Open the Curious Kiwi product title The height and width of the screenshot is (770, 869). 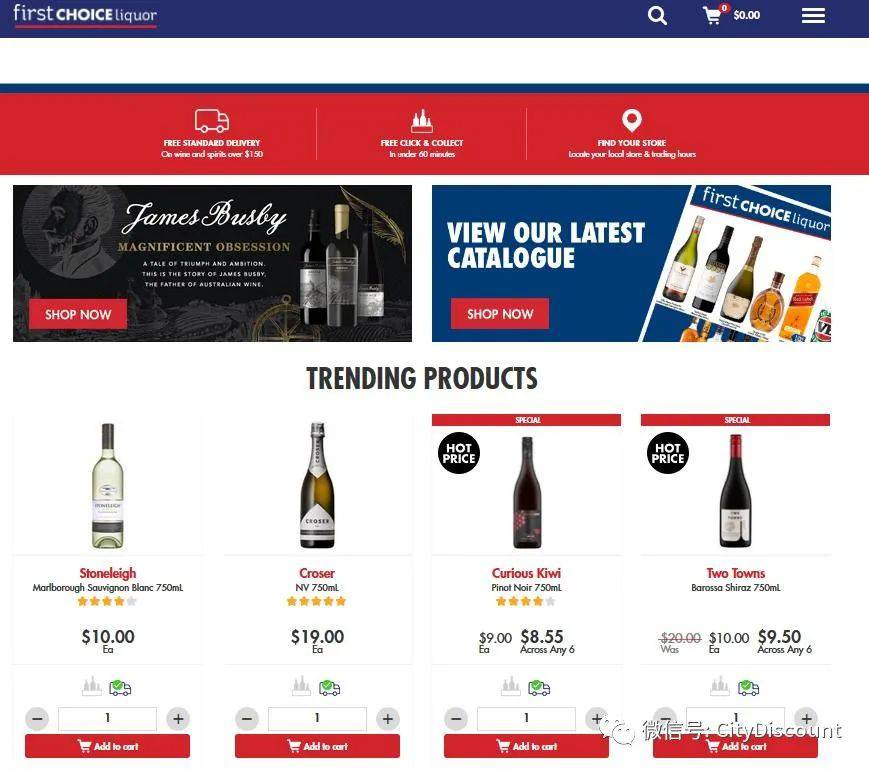(526, 573)
